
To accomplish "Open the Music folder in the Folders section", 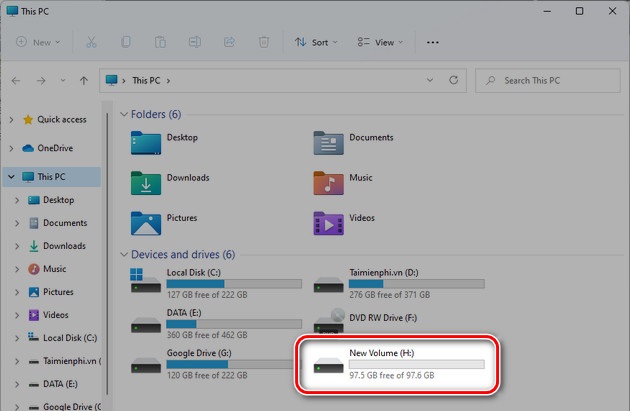I will point(329,183).
